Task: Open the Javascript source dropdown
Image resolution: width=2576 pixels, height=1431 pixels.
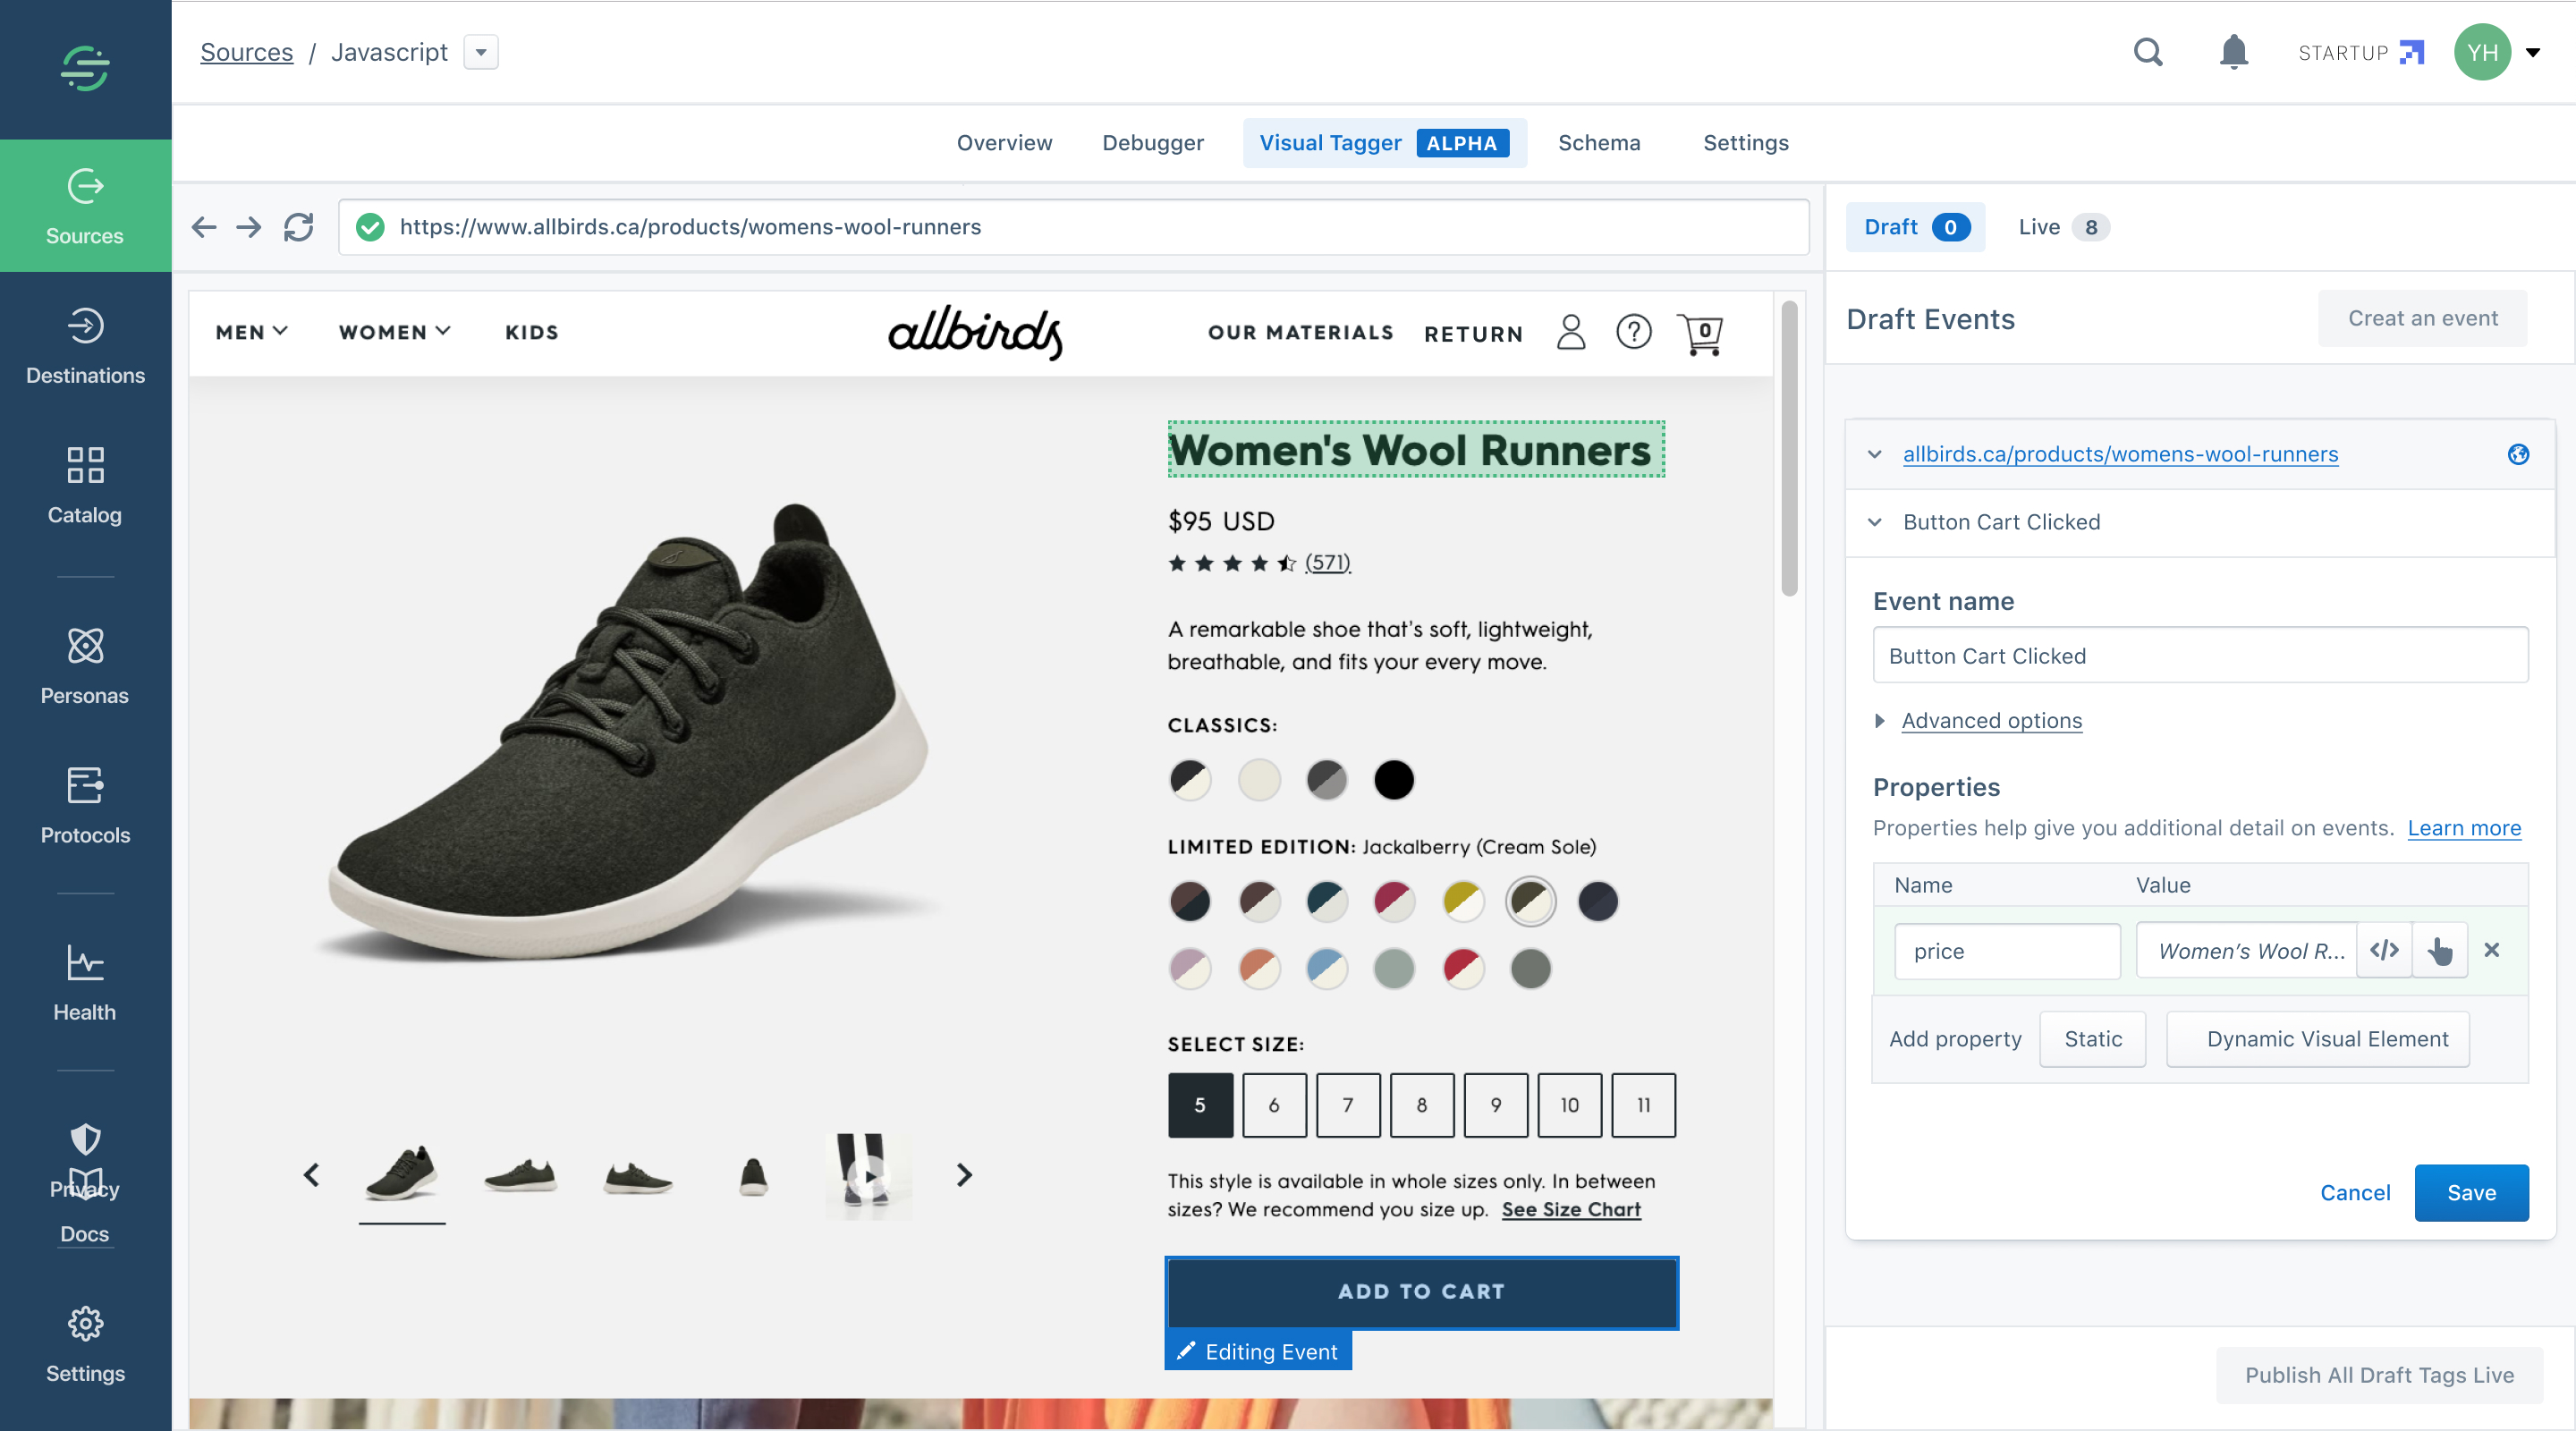Action: [481, 52]
